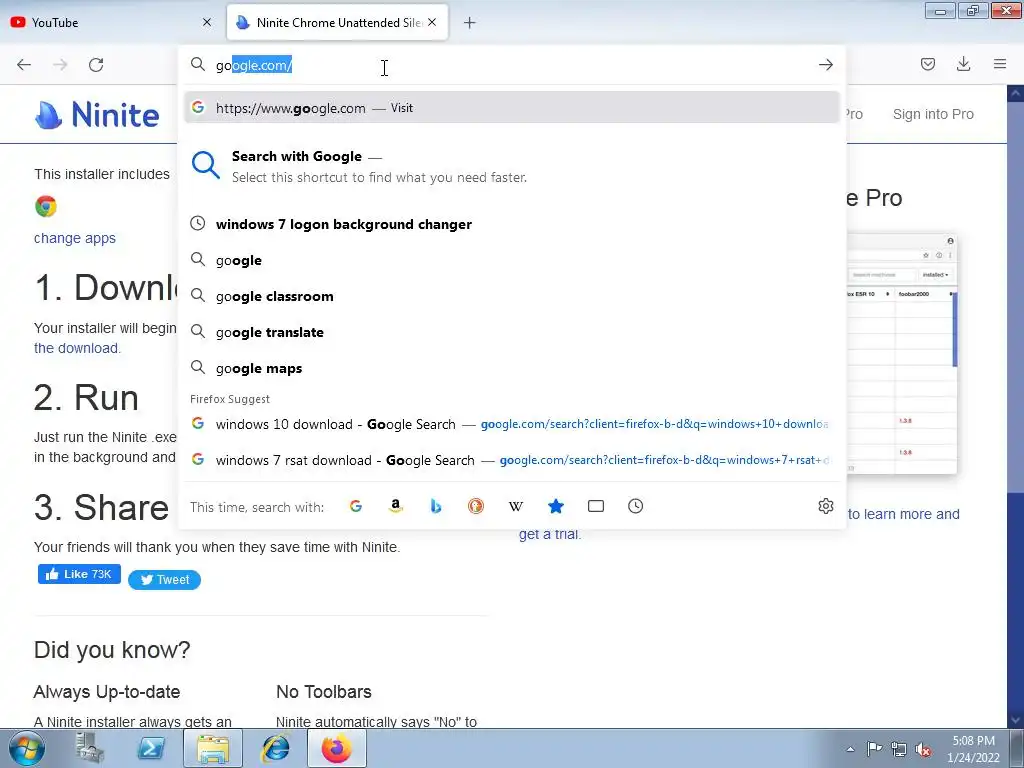Search bookmarks with the star icon

click(x=556, y=506)
